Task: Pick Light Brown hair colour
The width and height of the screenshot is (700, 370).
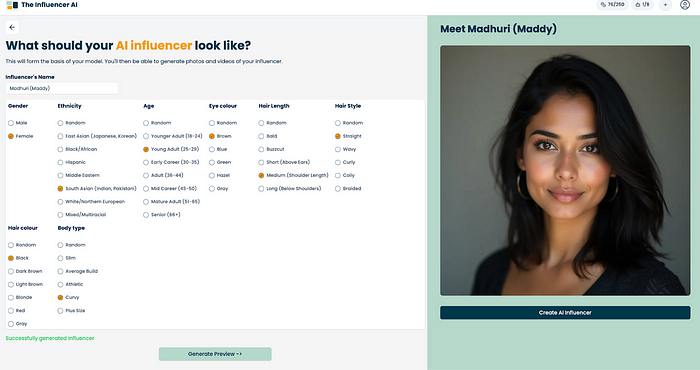Action: [x=26, y=284]
